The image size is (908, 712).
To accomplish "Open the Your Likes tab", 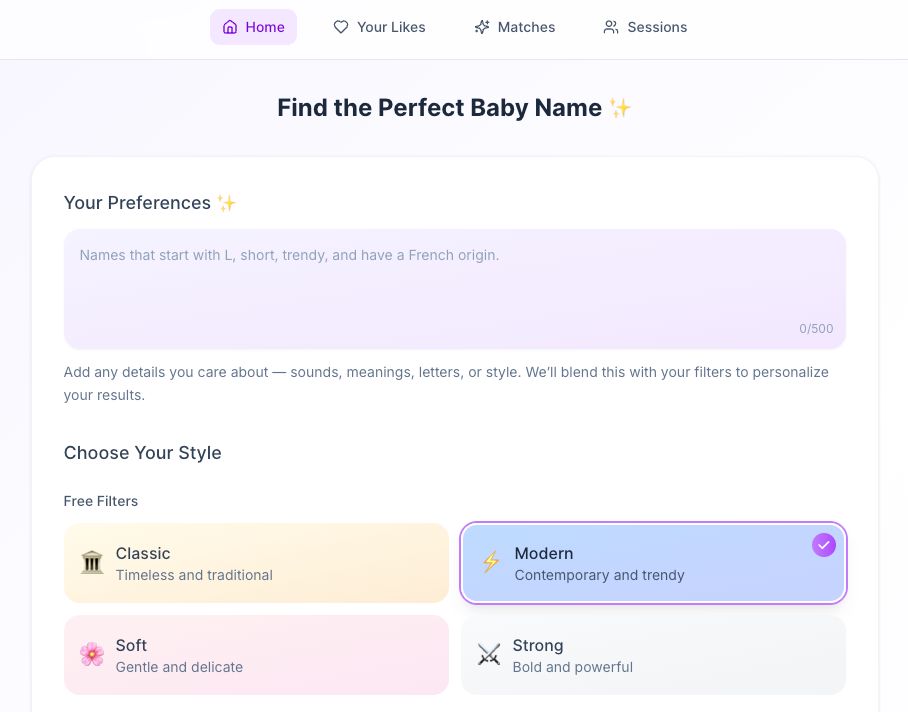I will (x=379, y=27).
